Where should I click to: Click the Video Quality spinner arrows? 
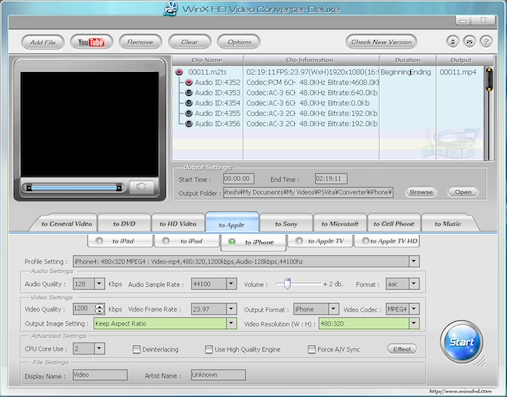[x=99, y=309]
